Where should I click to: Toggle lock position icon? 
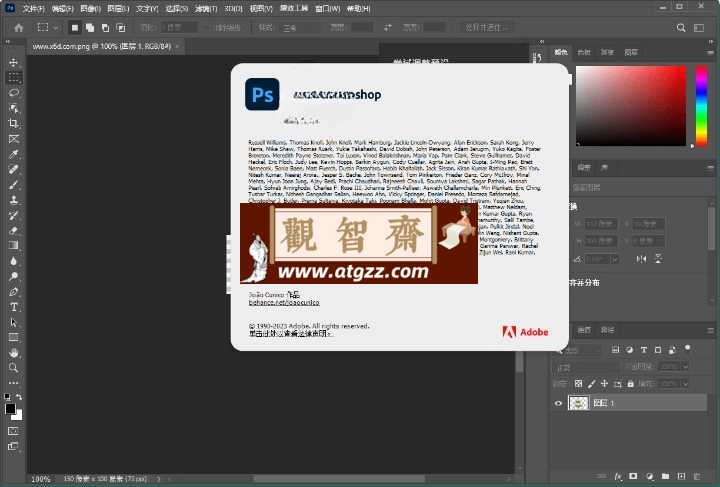(604, 383)
